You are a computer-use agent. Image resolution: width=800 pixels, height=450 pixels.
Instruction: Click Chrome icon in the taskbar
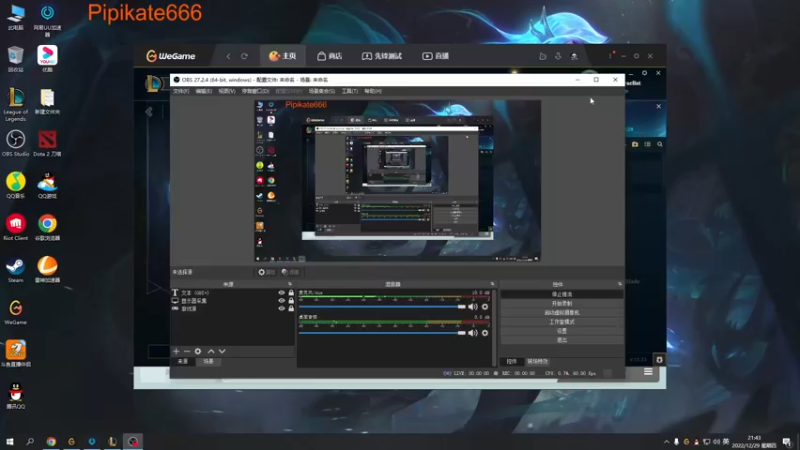tap(51, 441)
